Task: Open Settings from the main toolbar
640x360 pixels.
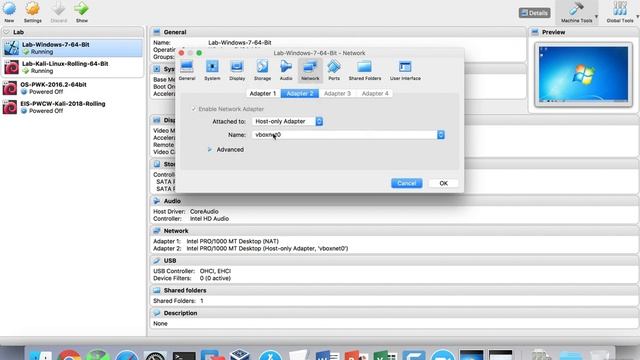Action: coord(33,8)
